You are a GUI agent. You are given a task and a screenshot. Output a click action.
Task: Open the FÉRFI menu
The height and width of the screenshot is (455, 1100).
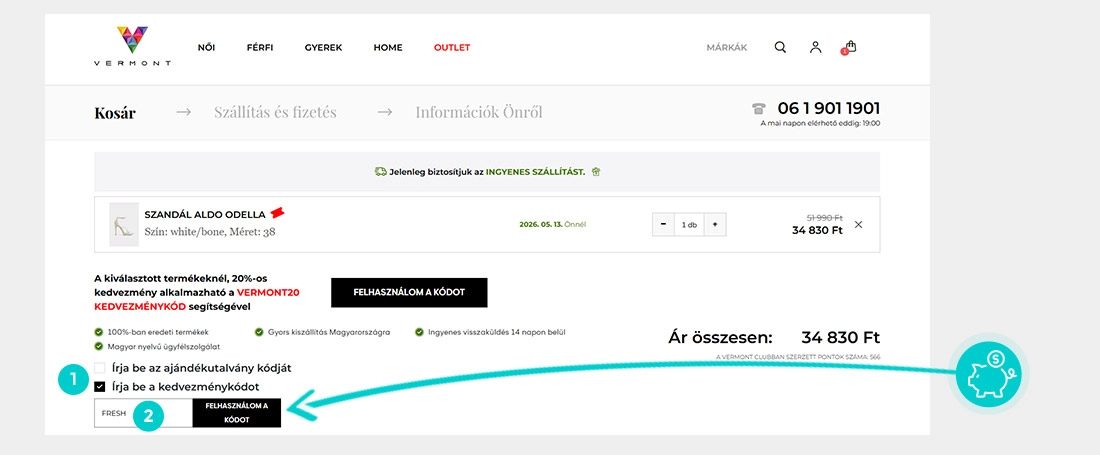pos(260,48)
